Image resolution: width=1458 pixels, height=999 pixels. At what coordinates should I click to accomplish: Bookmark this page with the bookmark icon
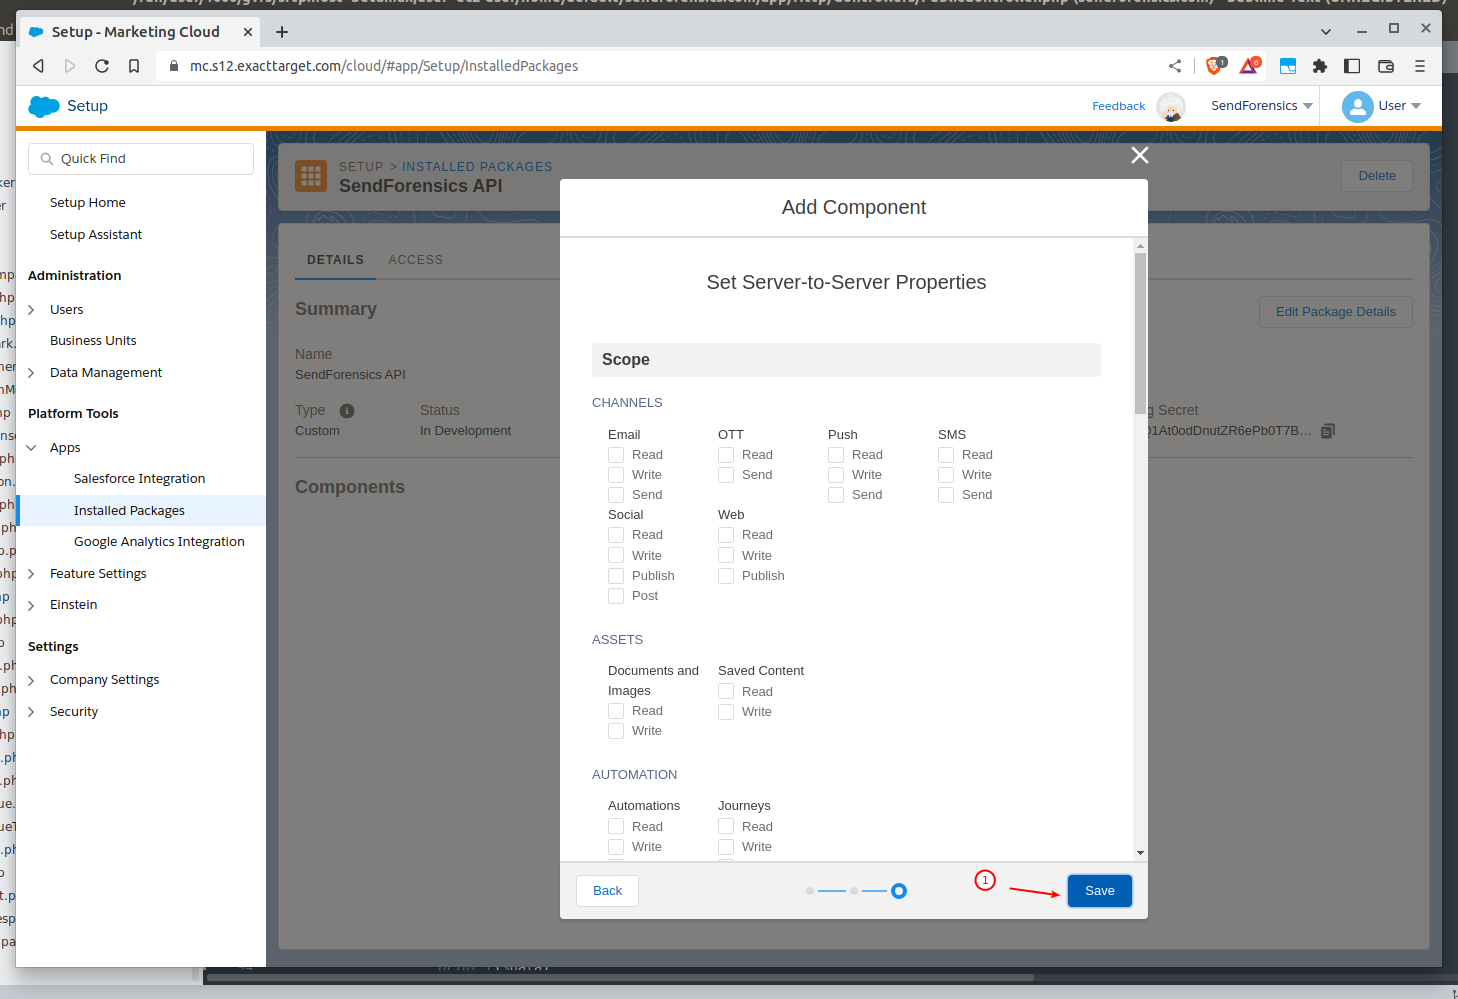tap(134, 66)
